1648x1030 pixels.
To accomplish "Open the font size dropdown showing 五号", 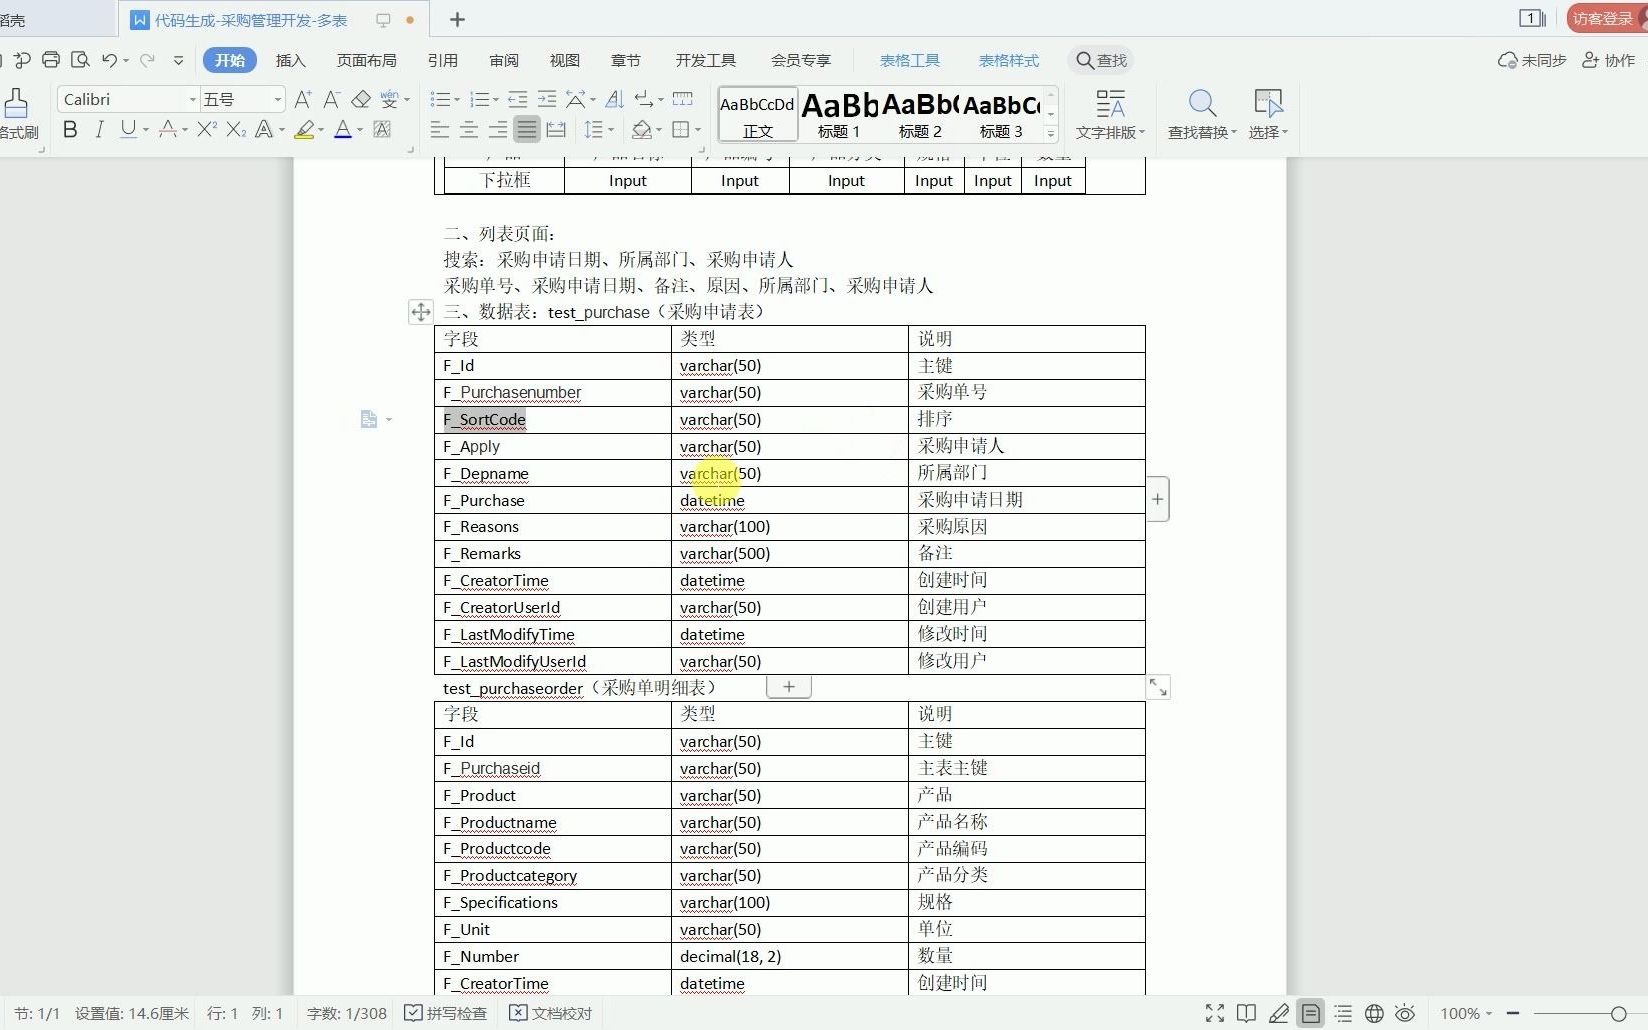I will 278,99.
